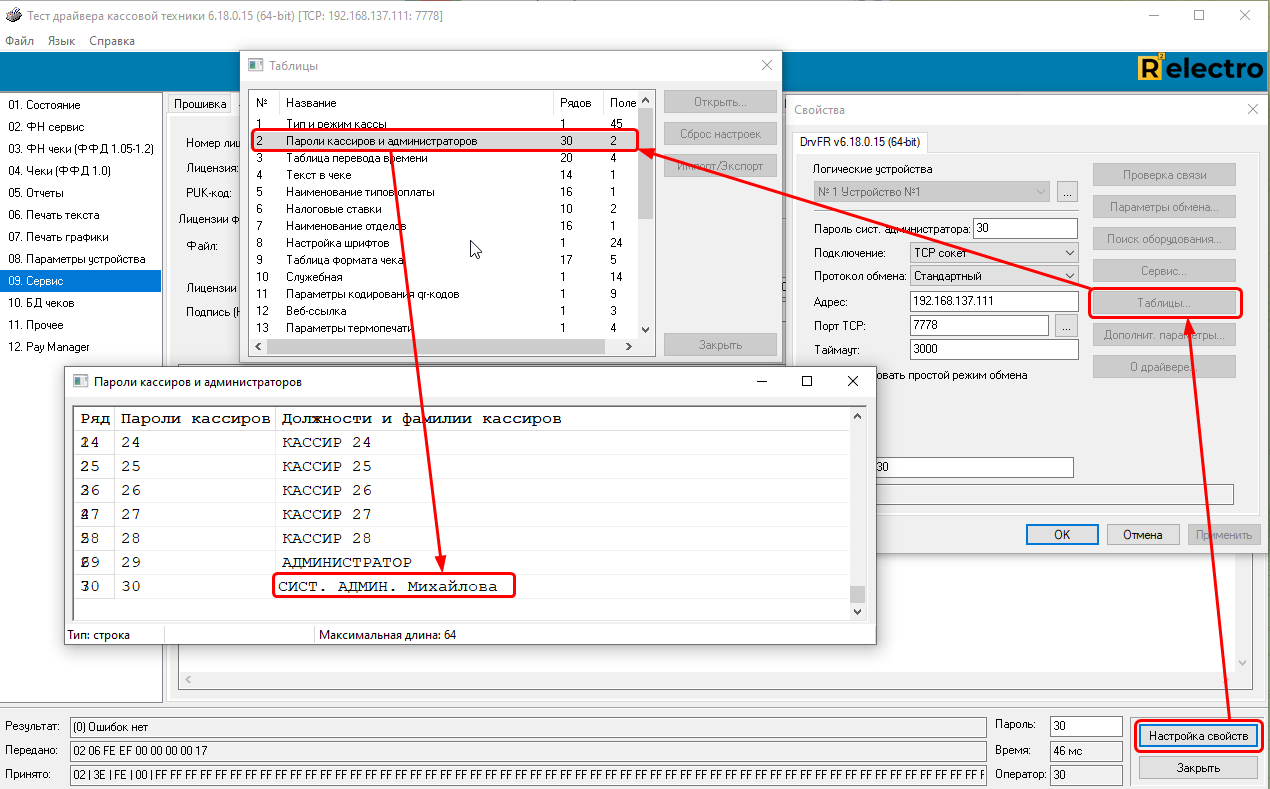Click the ellipsis button beside logical device list
The image size is (1270, 789).
click(x=1067, y=191)
